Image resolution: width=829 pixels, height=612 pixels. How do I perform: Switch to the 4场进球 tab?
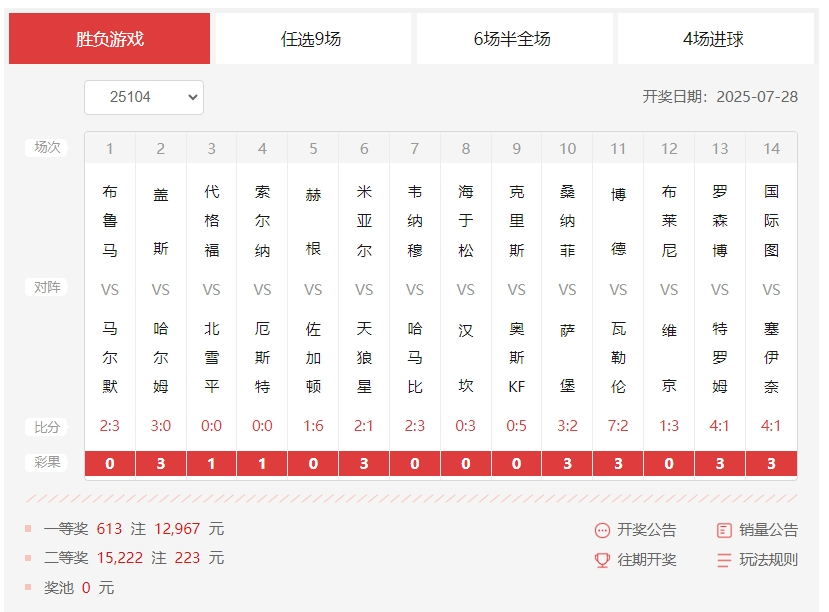click(x=714, y=37)
